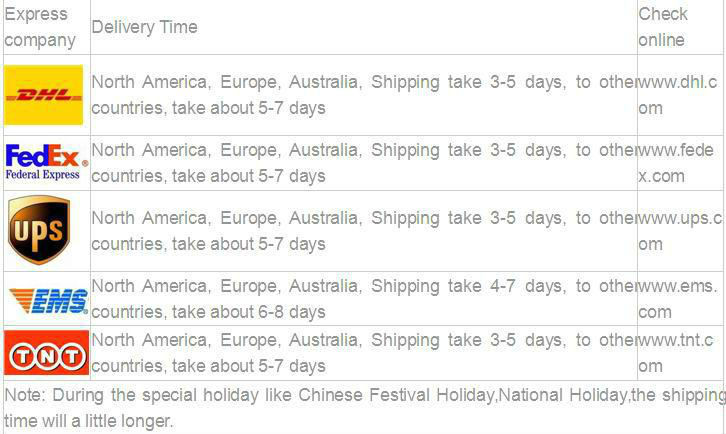Click the FedEx Federal Express logo
Viewport: 726px width, 434px height.
pyautogui.click(x=46, y=162)
